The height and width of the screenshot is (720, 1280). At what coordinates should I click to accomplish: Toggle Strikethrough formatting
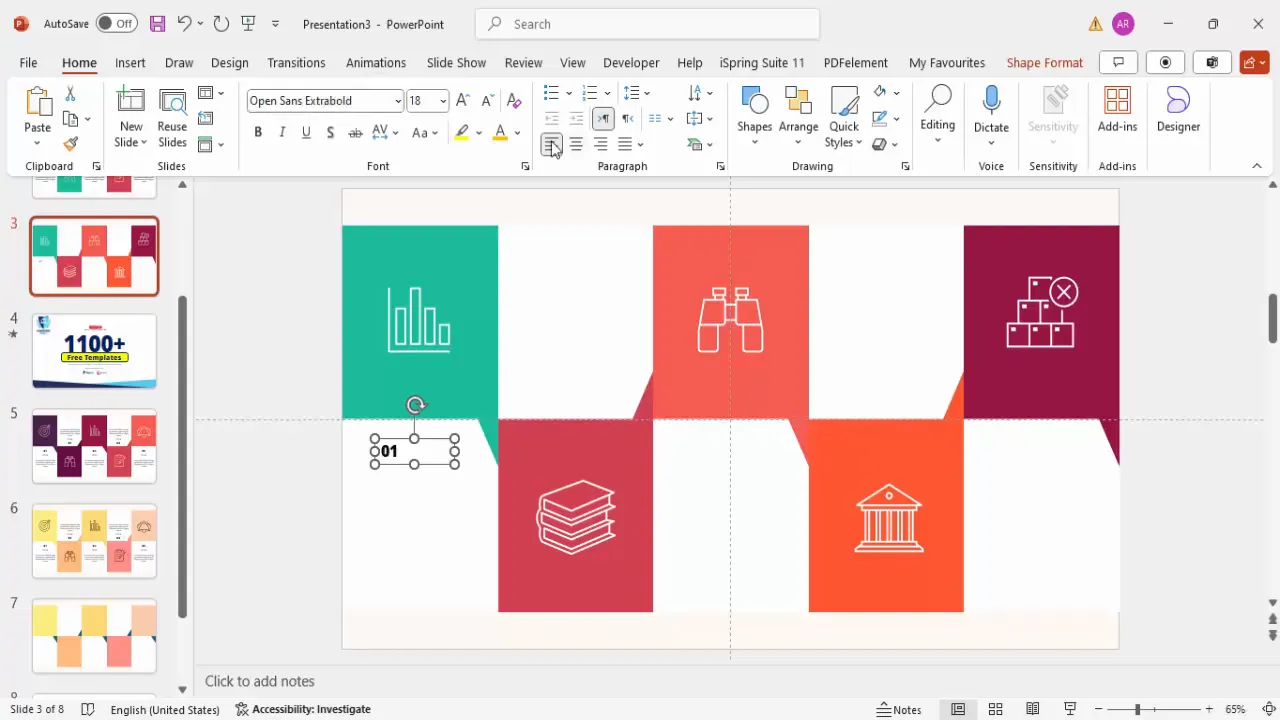click(355, 132)
